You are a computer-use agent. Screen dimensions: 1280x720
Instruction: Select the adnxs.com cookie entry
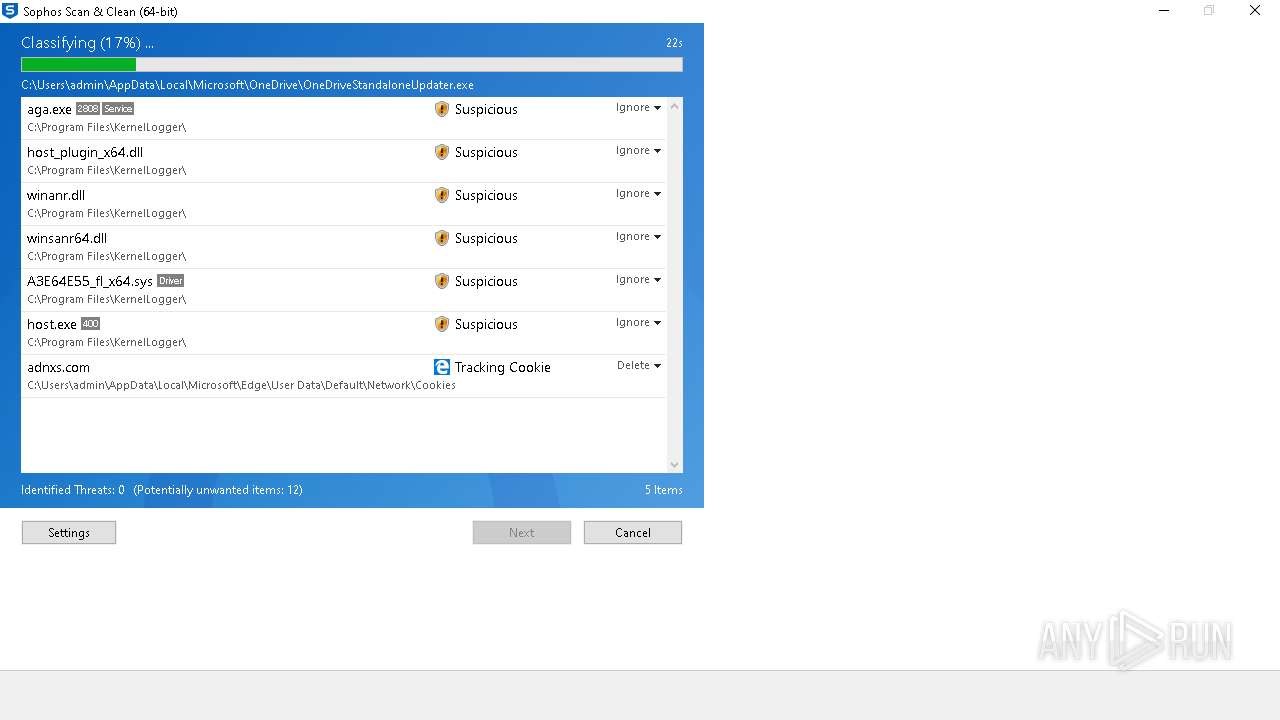coord(344,376)
